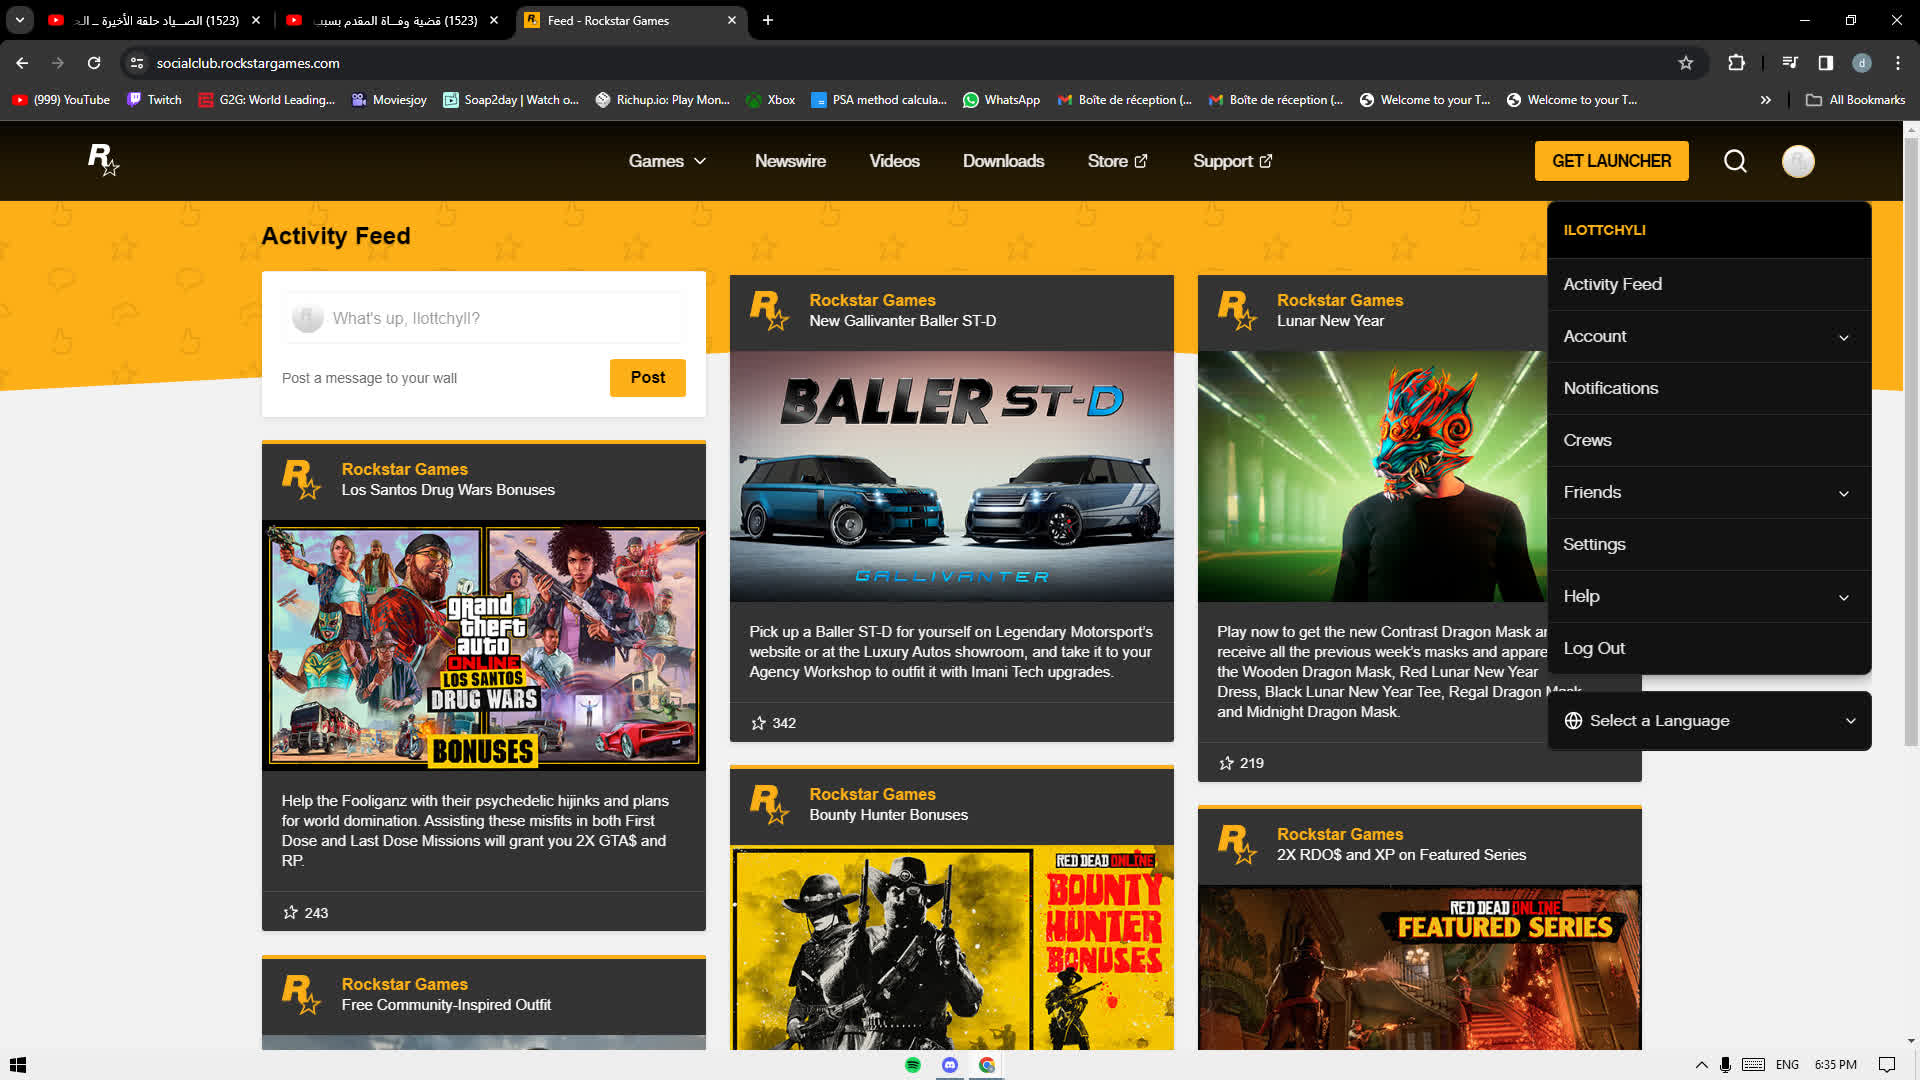Image resolution: width=1920 pixels, height=1080 pixels.
Task: Reload the page with refresh icon
Action: click(x=94, y=63)
